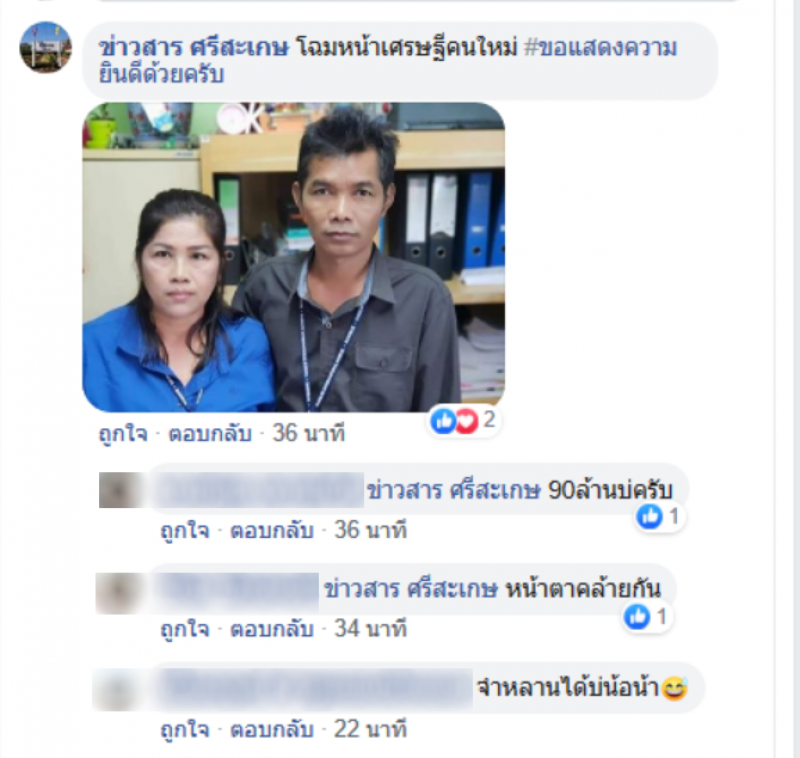Click the reactions icon under the photo
800x758 pixels.
pyautogui.click(x=454, y=421)
